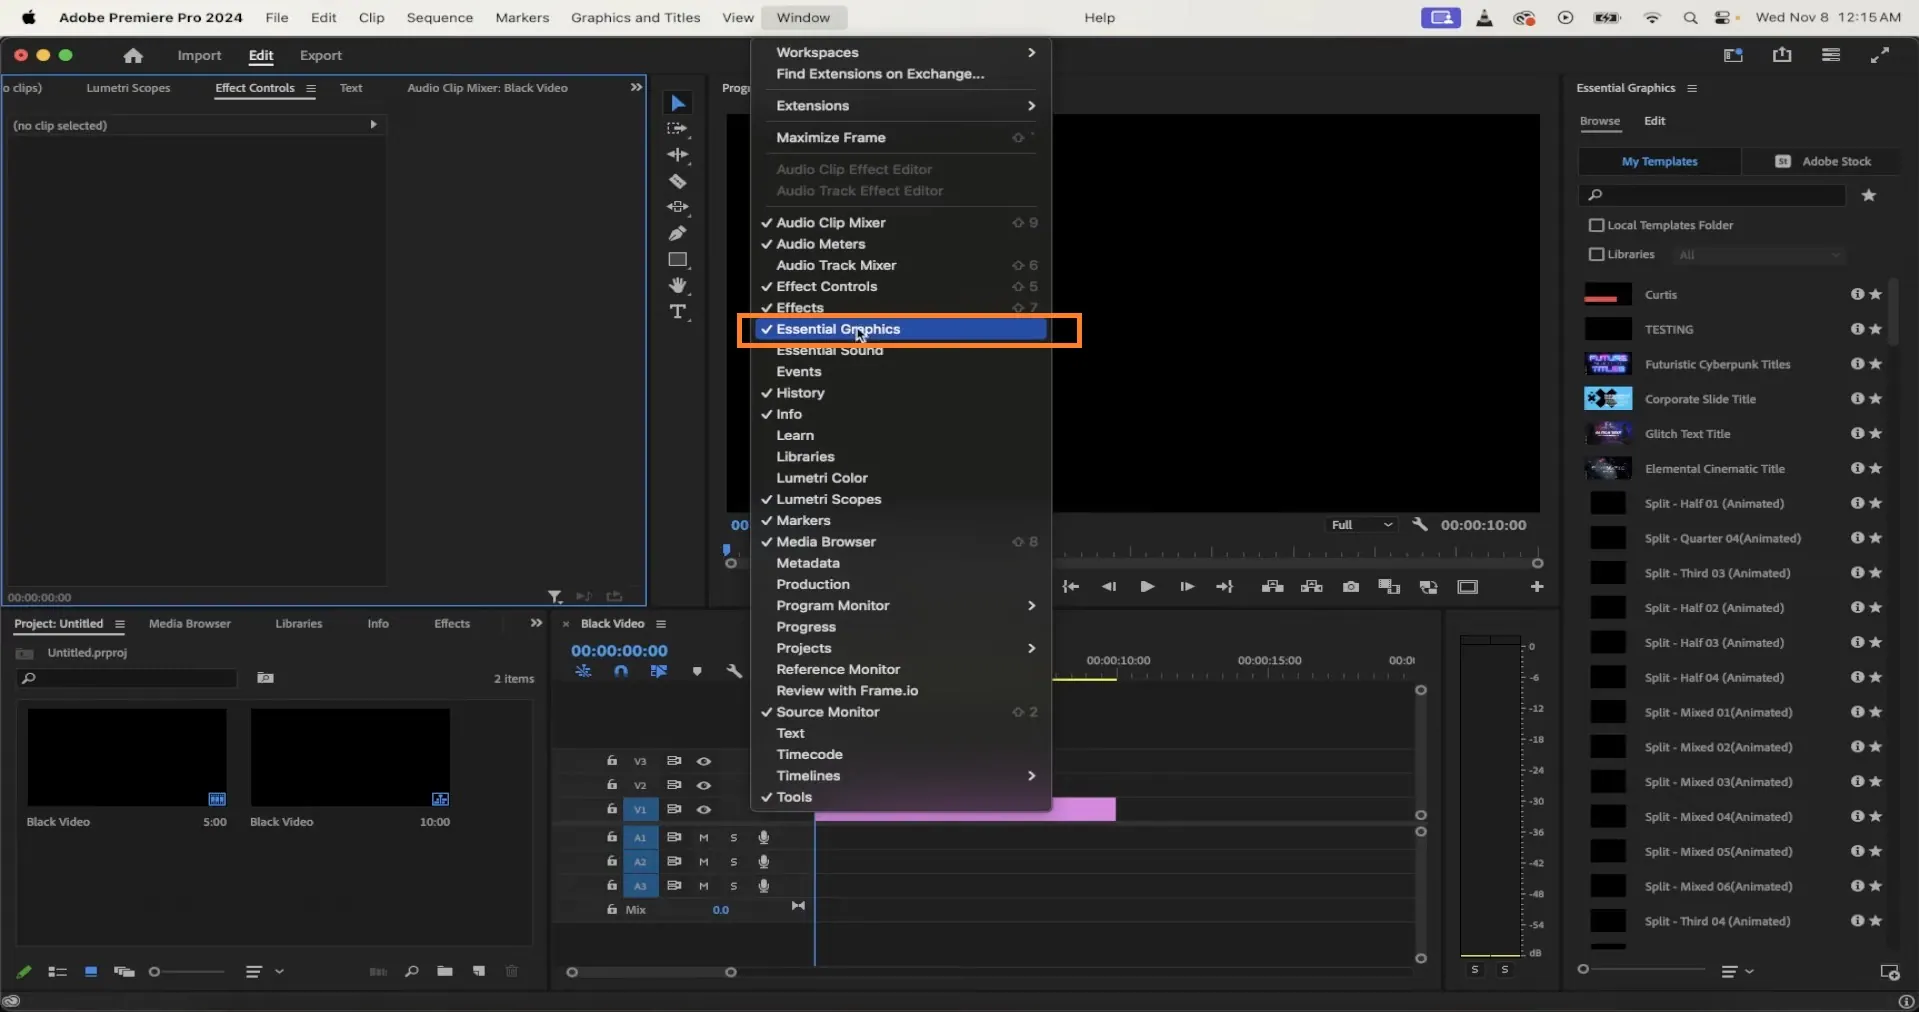Select My Templates button
Screen dimensions: 1919x1012
click(1659, 161)
